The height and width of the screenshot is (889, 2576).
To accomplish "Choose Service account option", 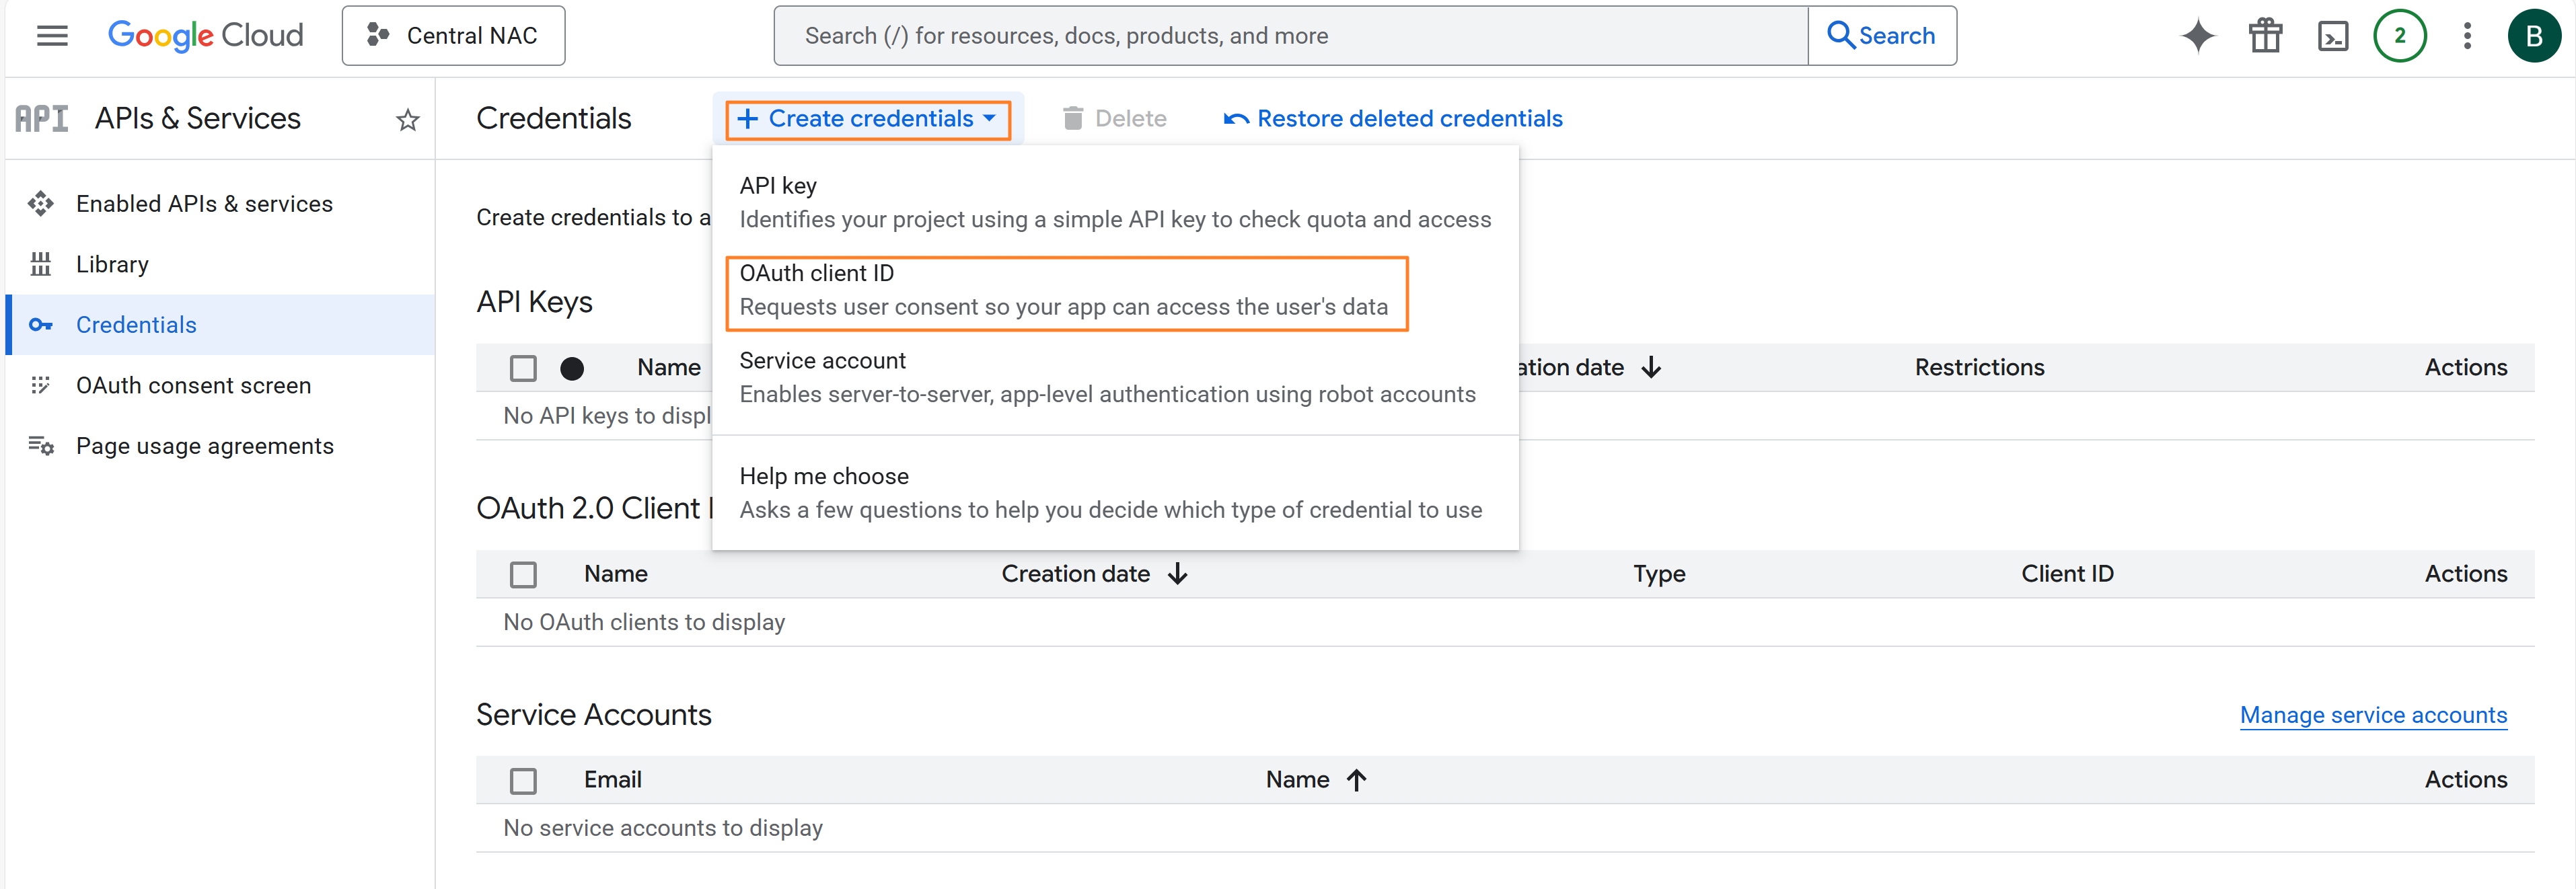I will 1115,377.
